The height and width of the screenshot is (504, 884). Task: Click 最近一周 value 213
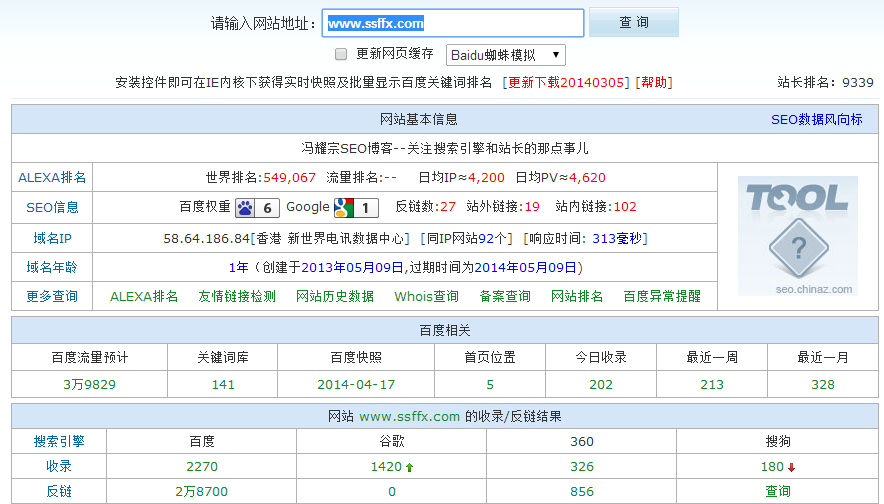point(711,384)
